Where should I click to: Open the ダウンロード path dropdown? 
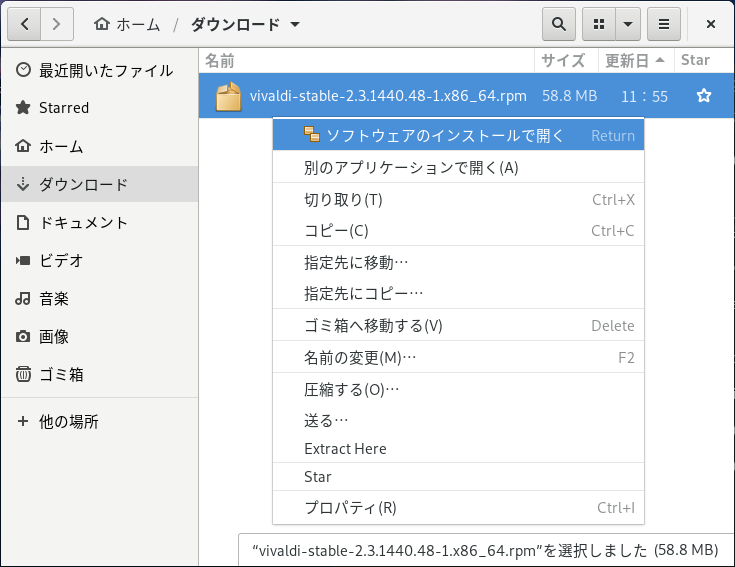click(245, 24)
